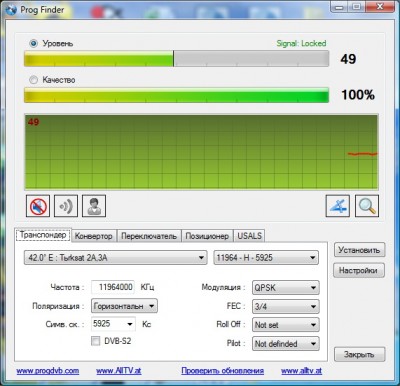Screen dimensions: 400x386
Task: Expand the FEC 3/4 dropdown
Action: coord(286,306)
